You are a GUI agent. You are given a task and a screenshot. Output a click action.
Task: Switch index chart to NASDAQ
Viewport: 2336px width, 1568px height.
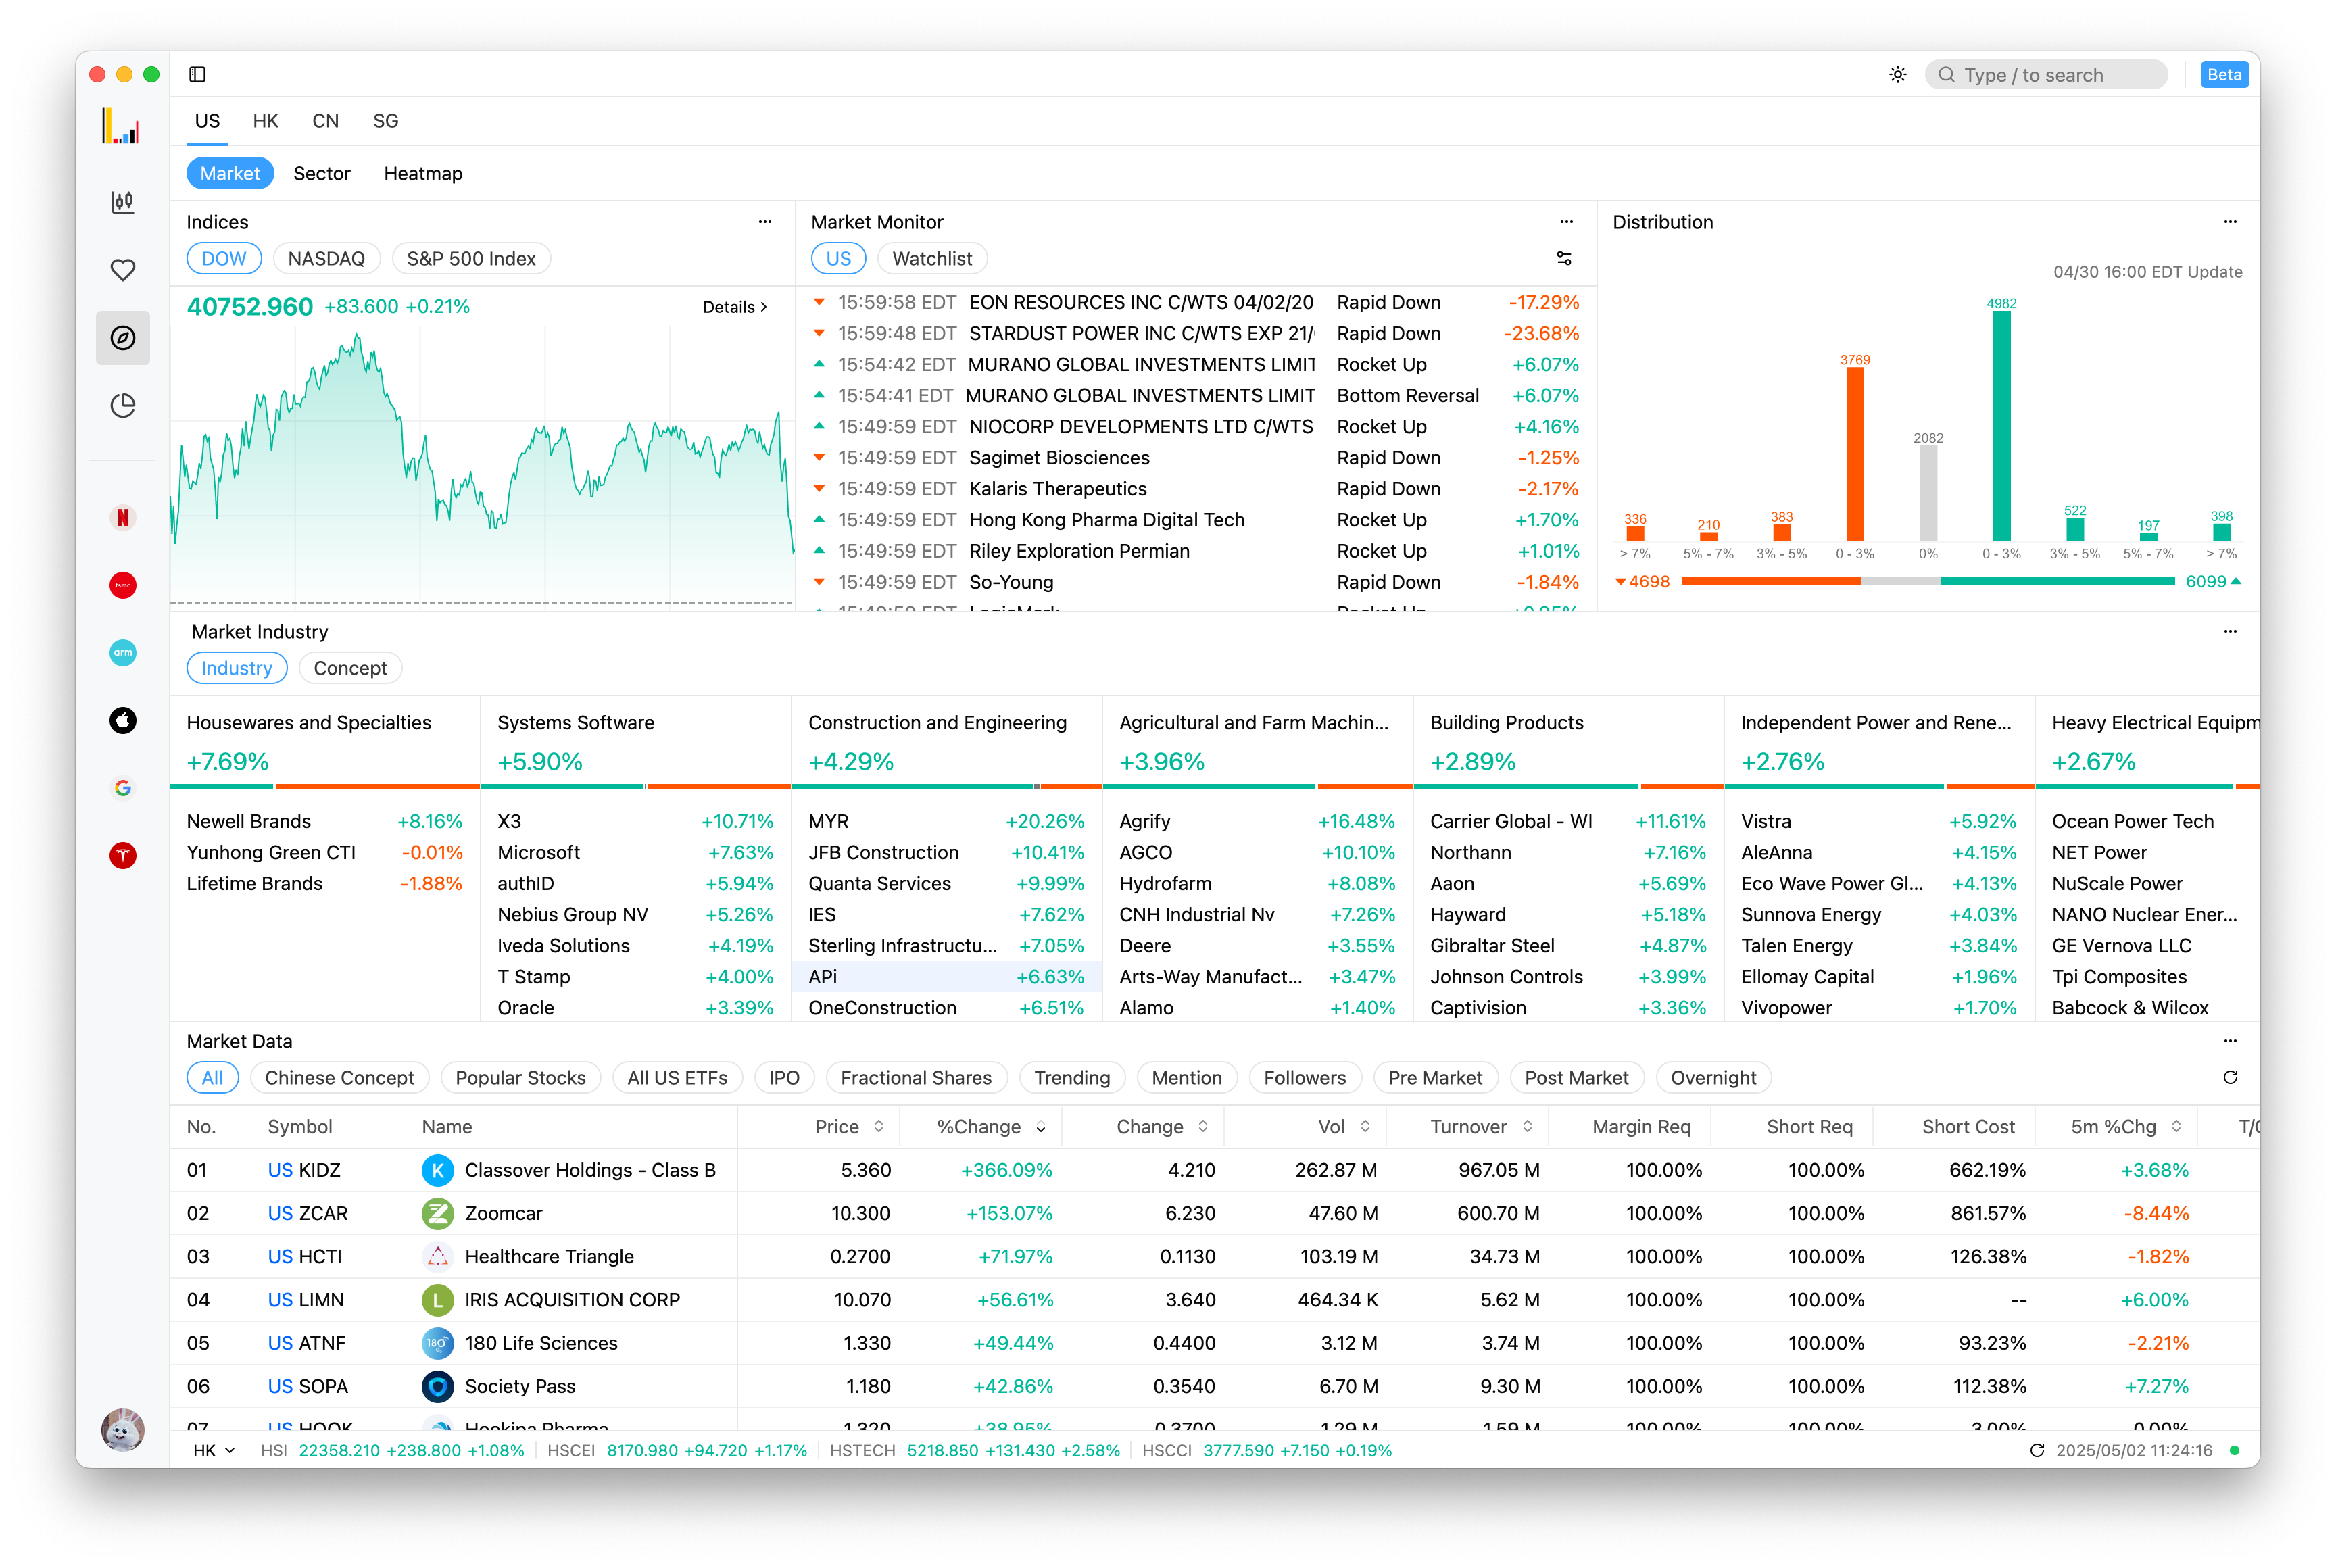tap(326, 259)
